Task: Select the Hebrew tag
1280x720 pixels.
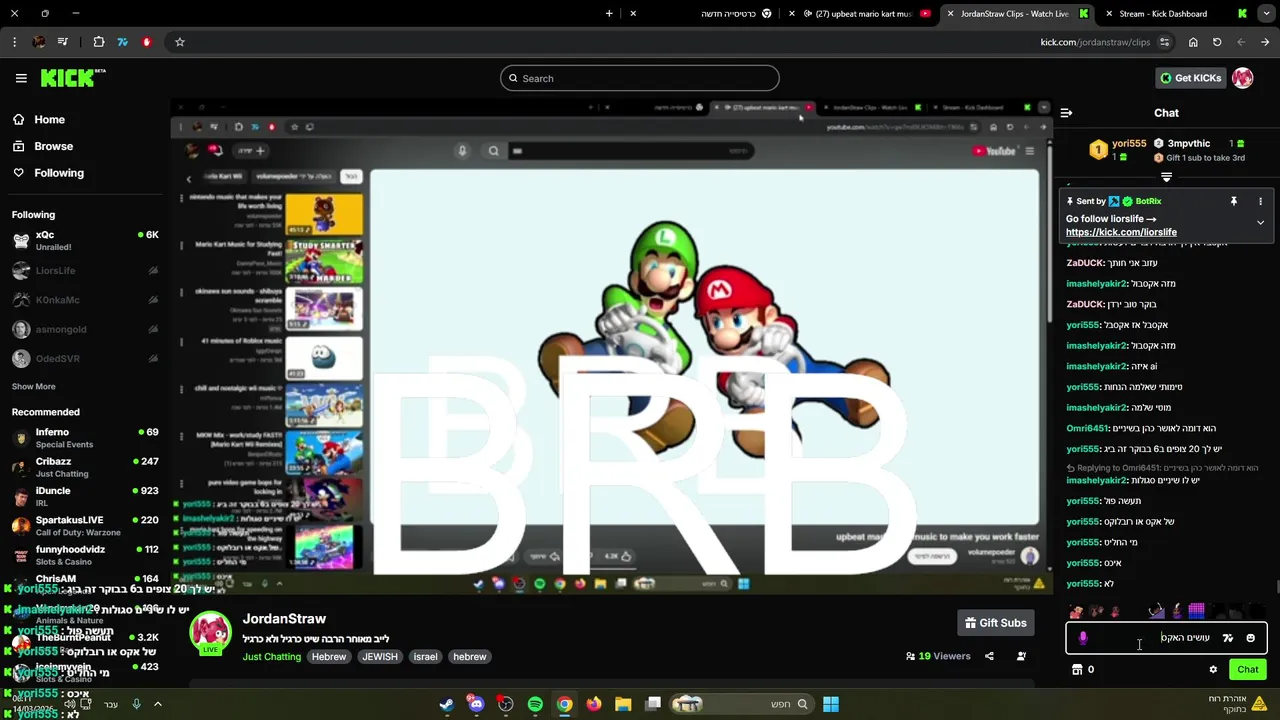Action: coord(329,657)
